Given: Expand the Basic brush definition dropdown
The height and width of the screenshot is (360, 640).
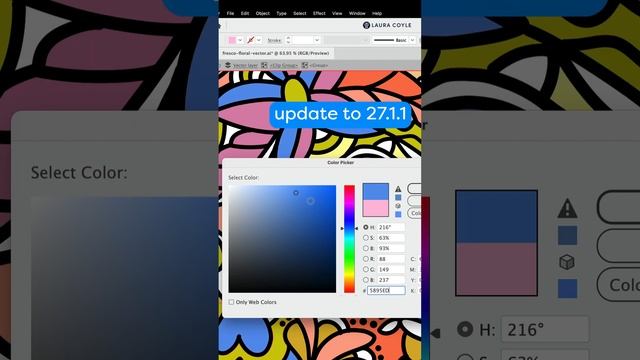Looking at the screenshot, I should (412, 40).
